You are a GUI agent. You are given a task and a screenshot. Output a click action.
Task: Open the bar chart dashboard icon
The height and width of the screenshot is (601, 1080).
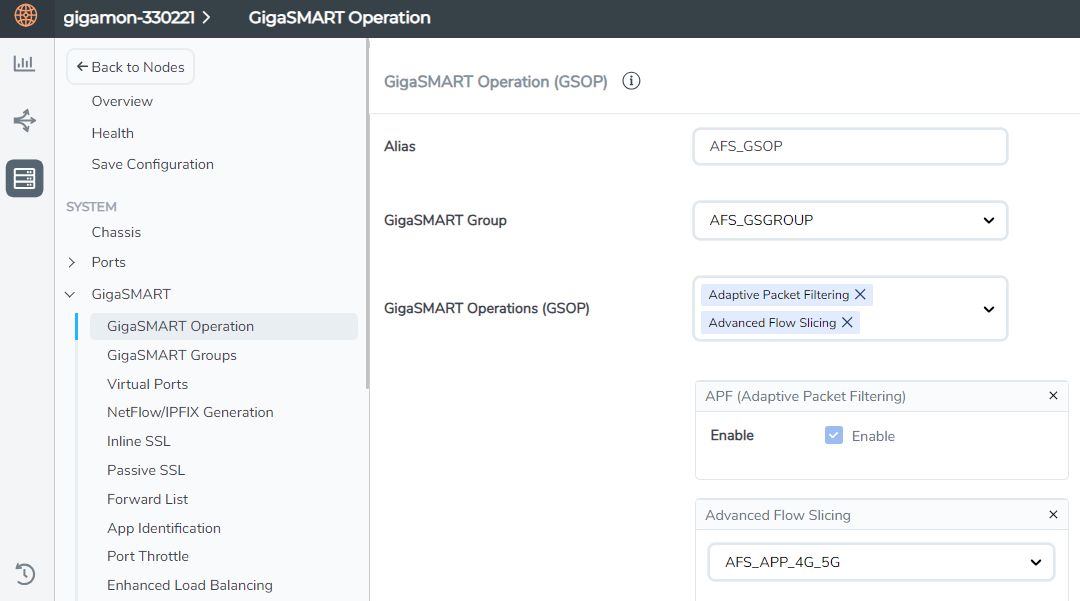click(x=24, y=63)
